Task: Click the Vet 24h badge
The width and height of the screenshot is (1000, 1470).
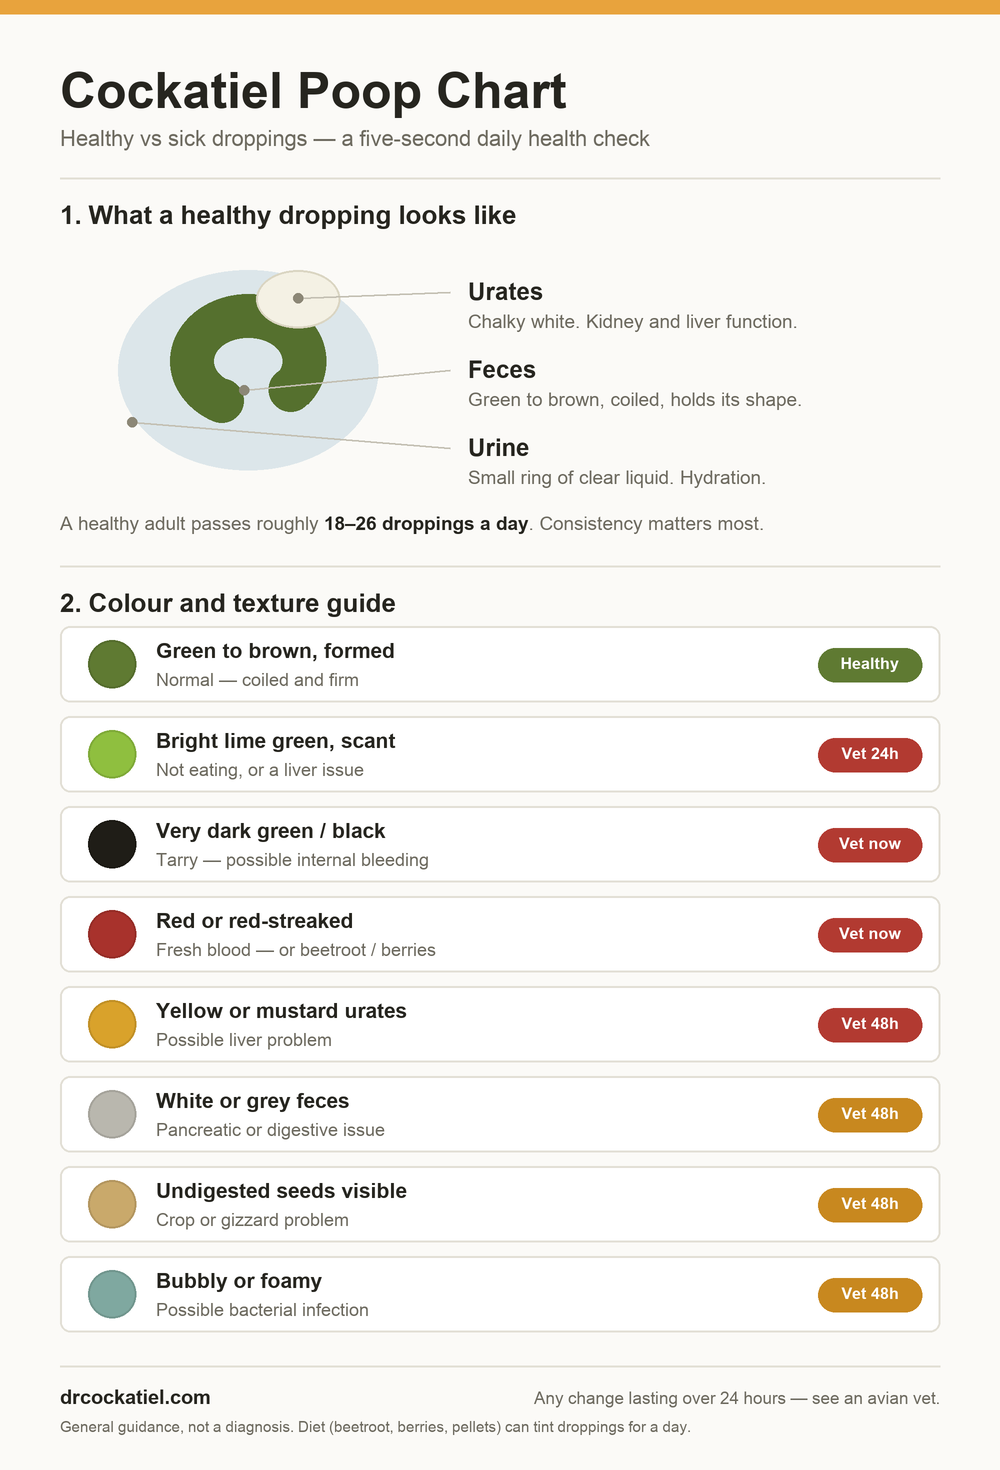Action: pos(870,755)
